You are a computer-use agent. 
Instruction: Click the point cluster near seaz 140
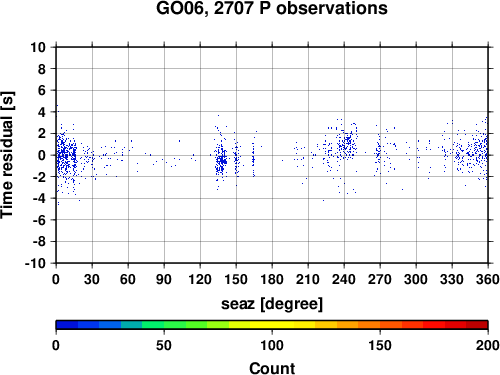tap(220, 159)
